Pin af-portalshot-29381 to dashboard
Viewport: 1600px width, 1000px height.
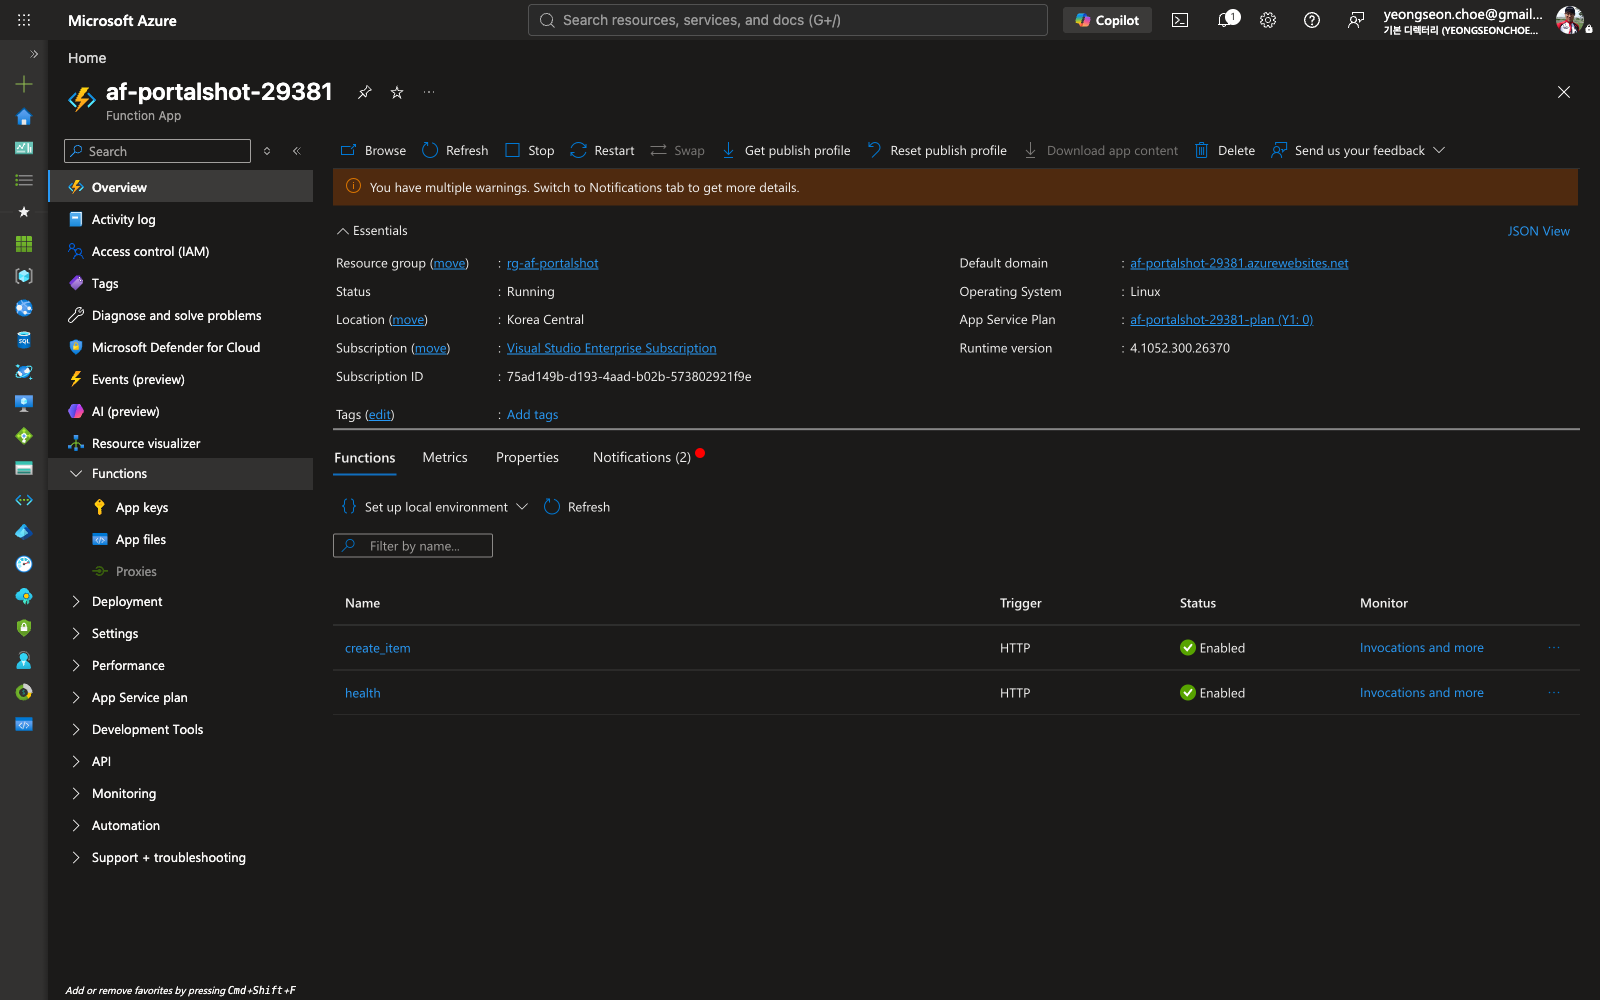pos(365,92)
